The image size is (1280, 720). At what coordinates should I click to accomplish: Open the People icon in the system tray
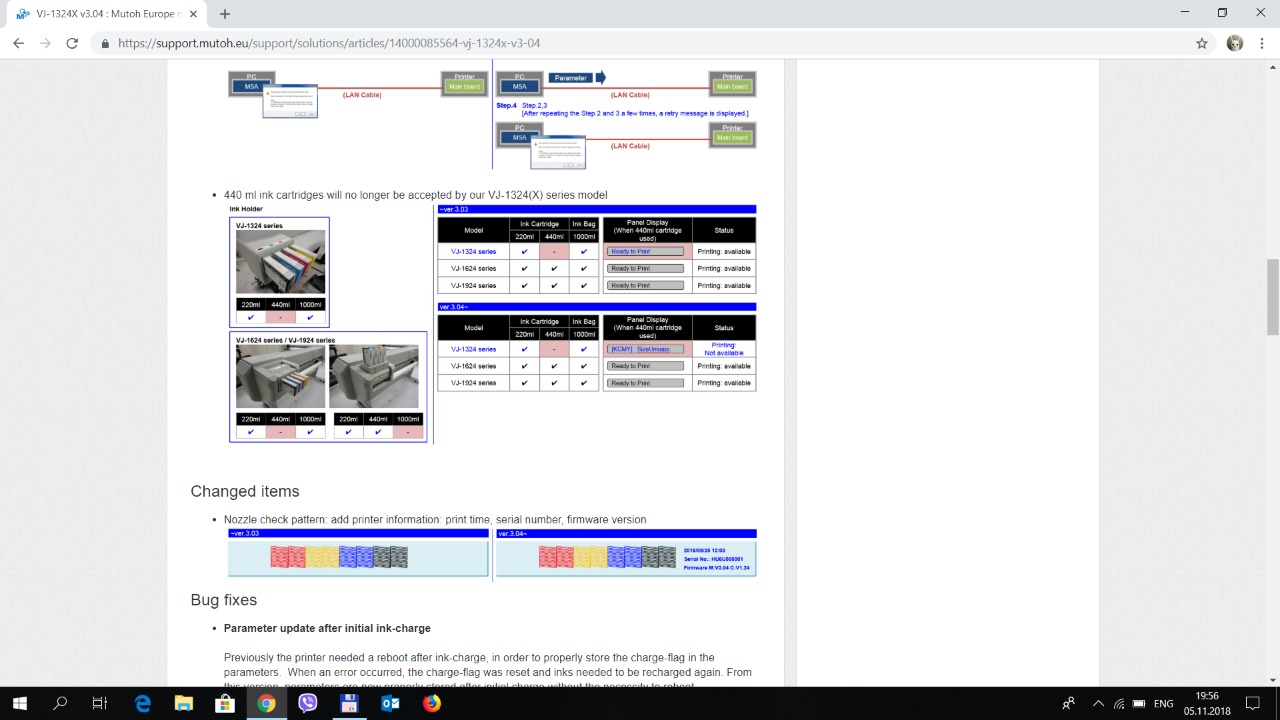pyautogui.click(x=1068, y=703)
